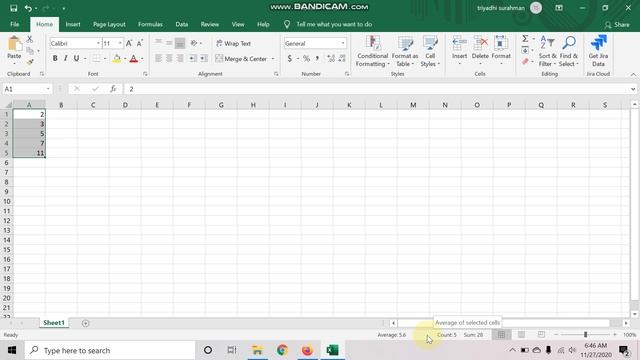This screenshot has height=360, width=640.
Task: Toggle Merge & Center
Action: point(241,59)
